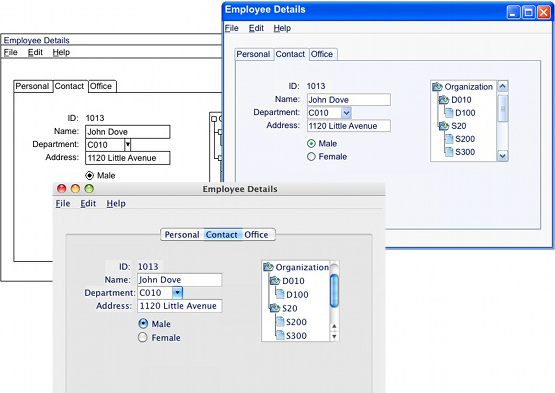Screen dimensions: 555x393
Task: Click D010 folder icon in Windows-style window
Action: (444, 100)
